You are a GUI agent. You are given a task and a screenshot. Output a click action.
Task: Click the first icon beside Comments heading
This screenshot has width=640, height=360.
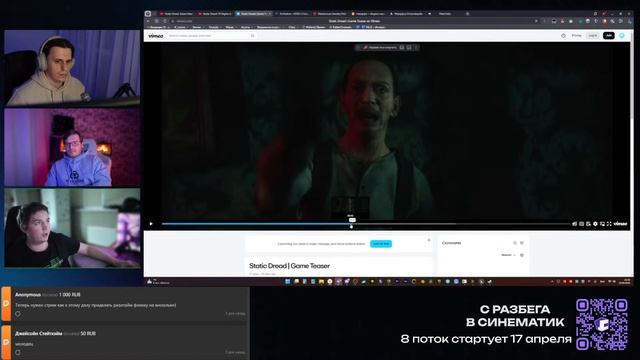click(515, 243)
